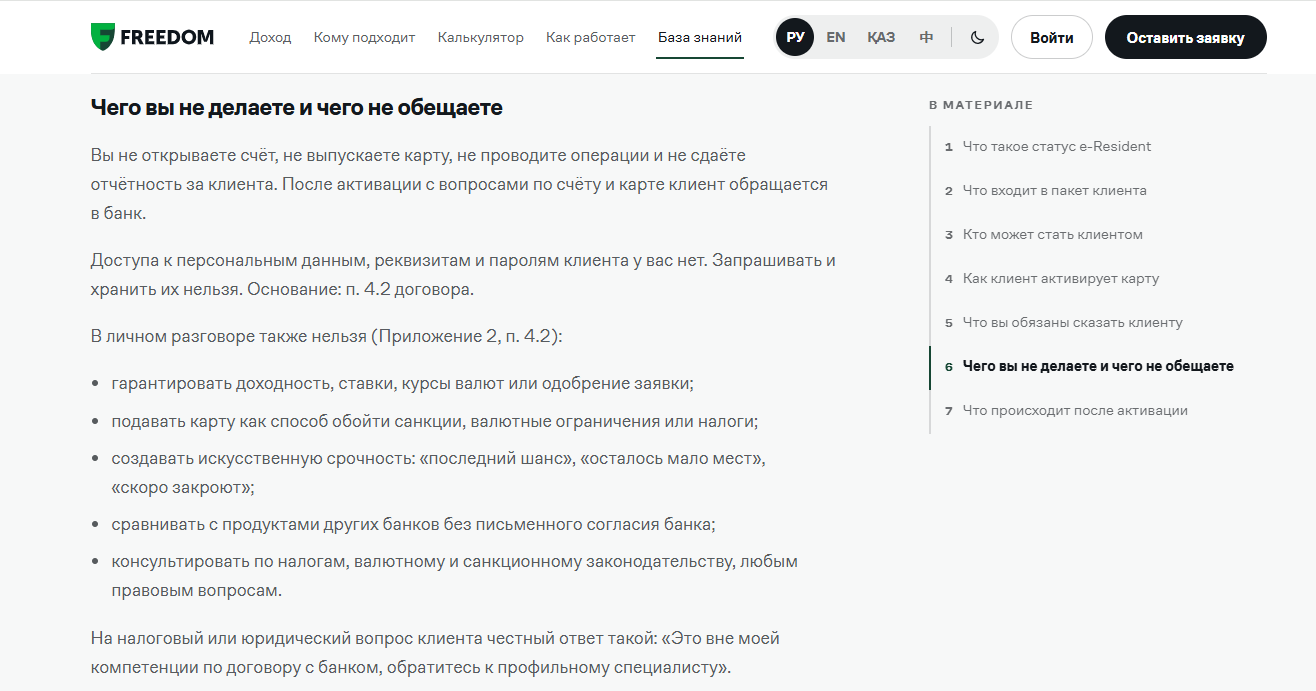Jump to Что происходит после активации
Image resolution: width=1316 pixels, height=691 pixels.
coord(1074,410)
